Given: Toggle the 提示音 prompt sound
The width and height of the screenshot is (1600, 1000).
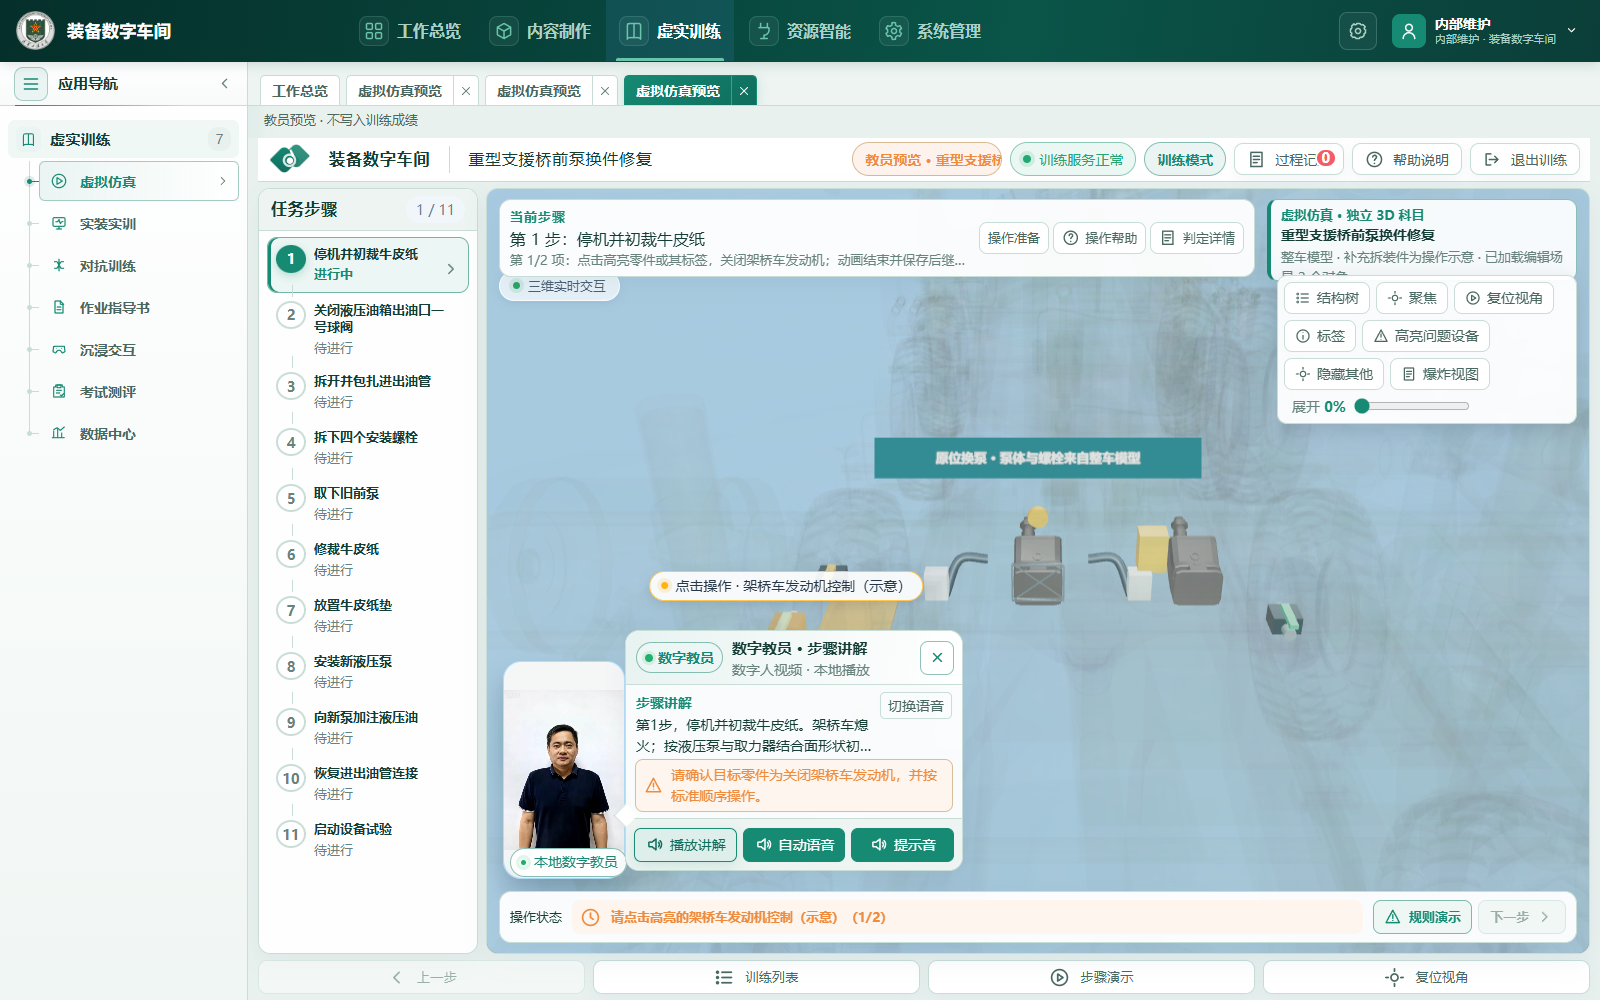Looking at the screenshot, I should point(902,845).
